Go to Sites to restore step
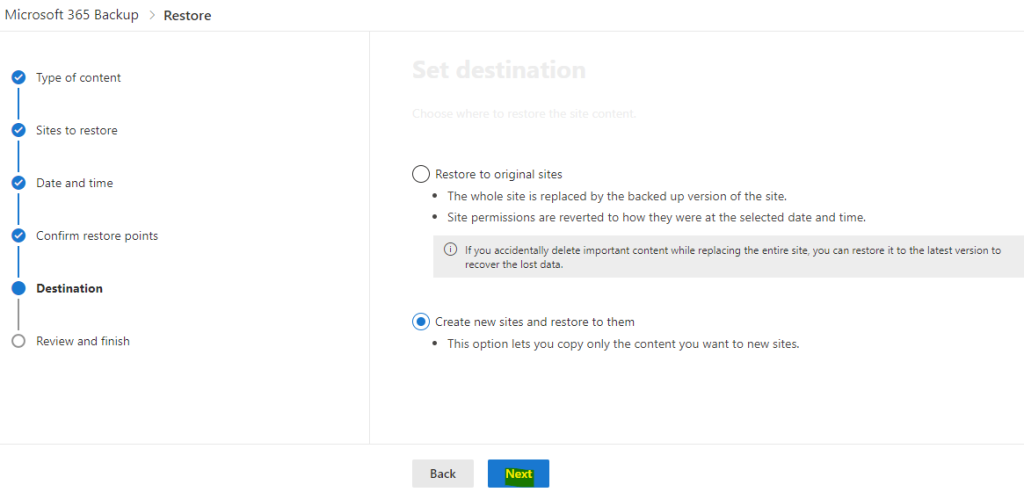Viewport: 1024px width, 492px height. pyautogui.click(x=76, y=130)
